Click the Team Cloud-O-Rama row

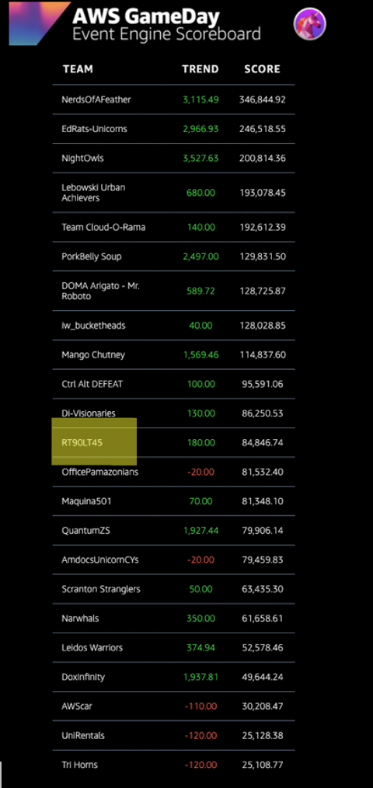173,227
